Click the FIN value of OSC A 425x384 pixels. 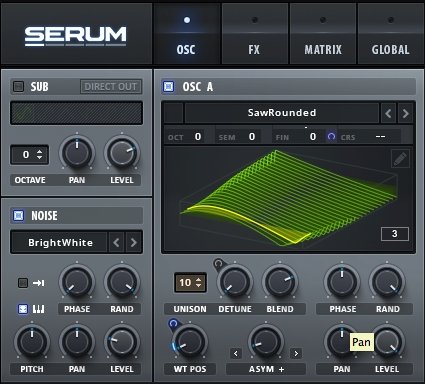click(312, 137)
